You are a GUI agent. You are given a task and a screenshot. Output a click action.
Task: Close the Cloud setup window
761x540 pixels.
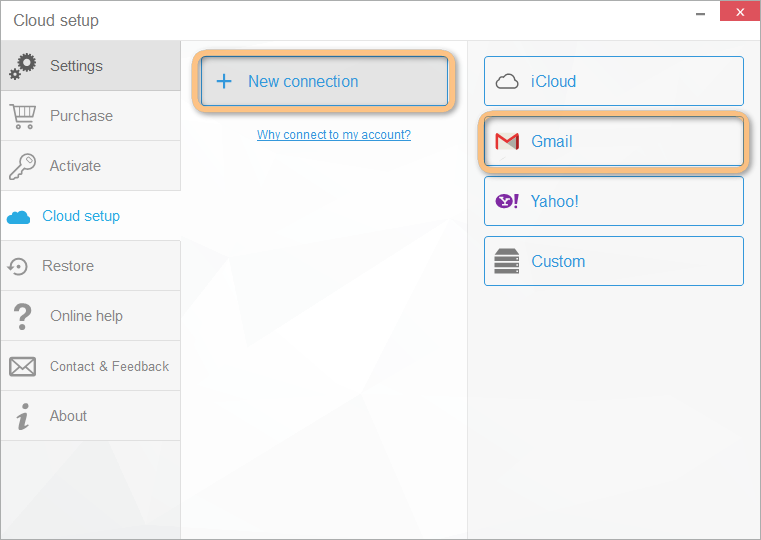pyautogui.click(x=740, y=12)
